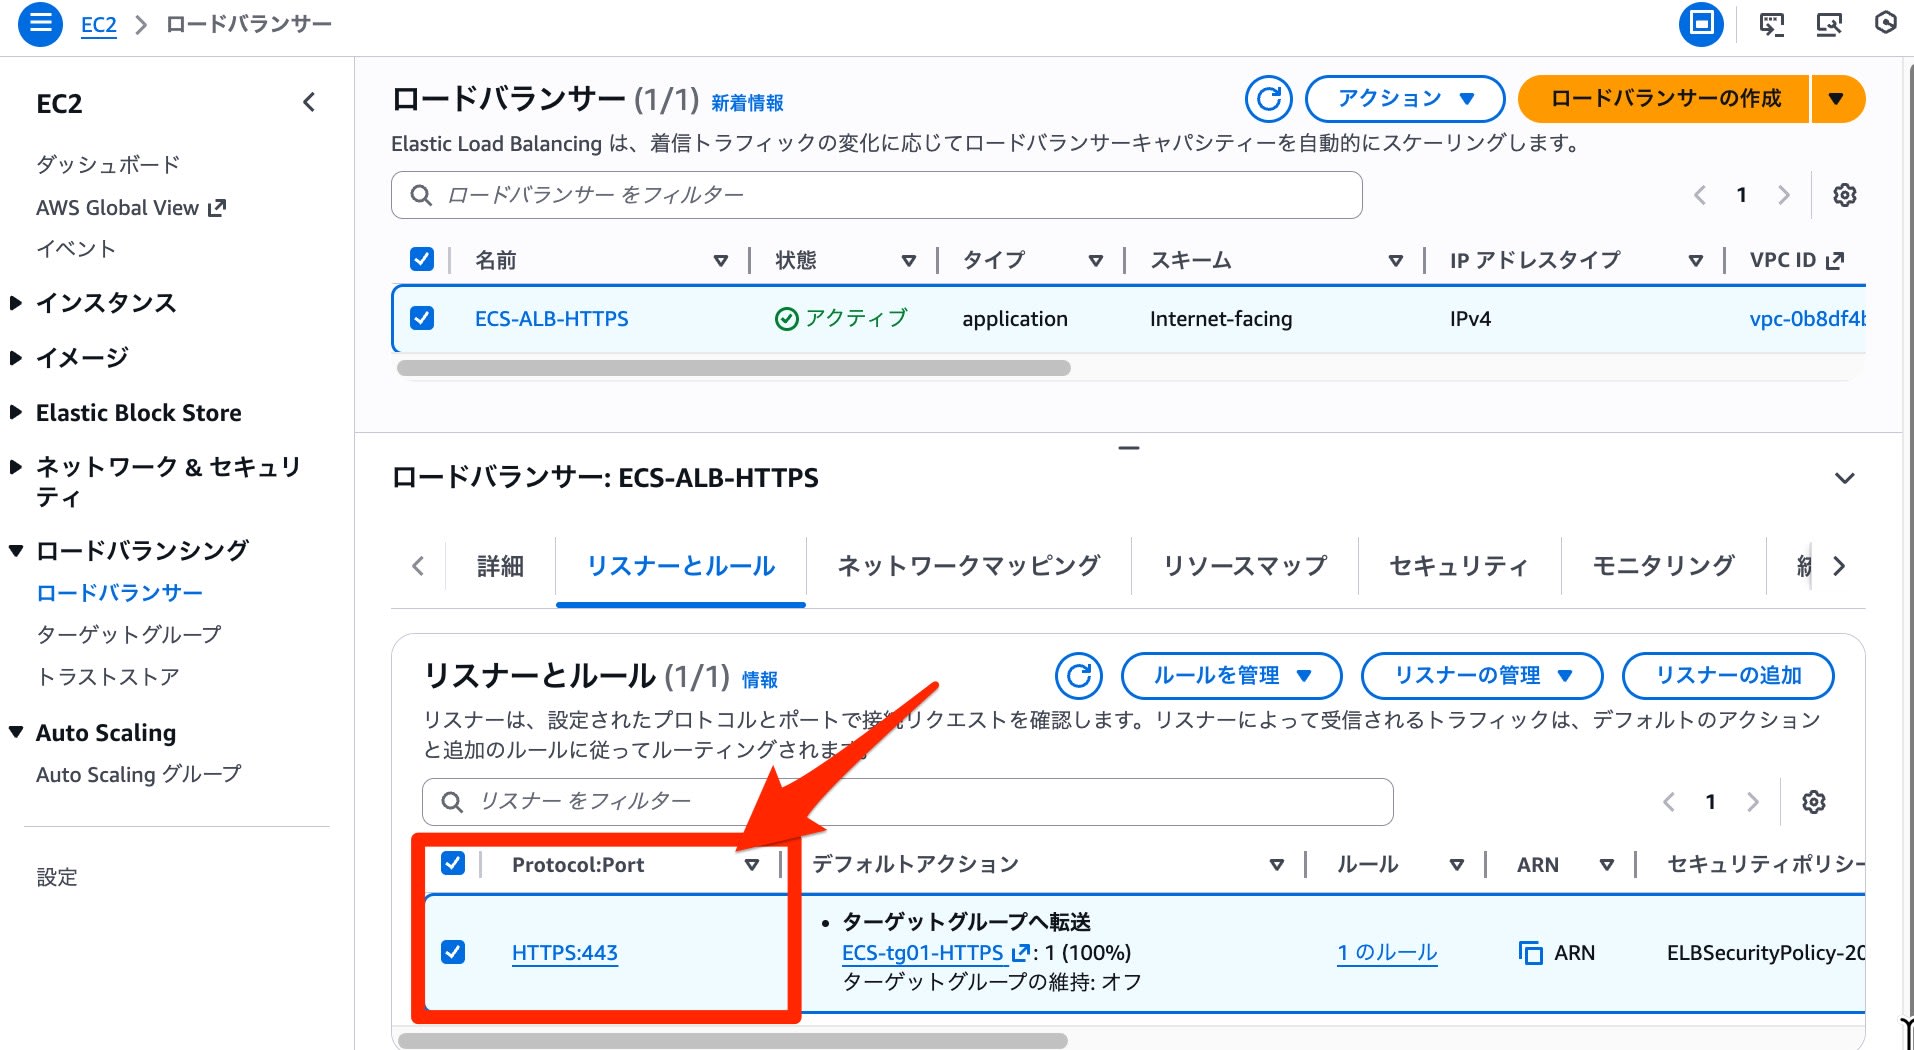The height and width of the screenshot is (1050, 1914).
Task: Go to next page of listeners
Action: tap(1752, 802)
